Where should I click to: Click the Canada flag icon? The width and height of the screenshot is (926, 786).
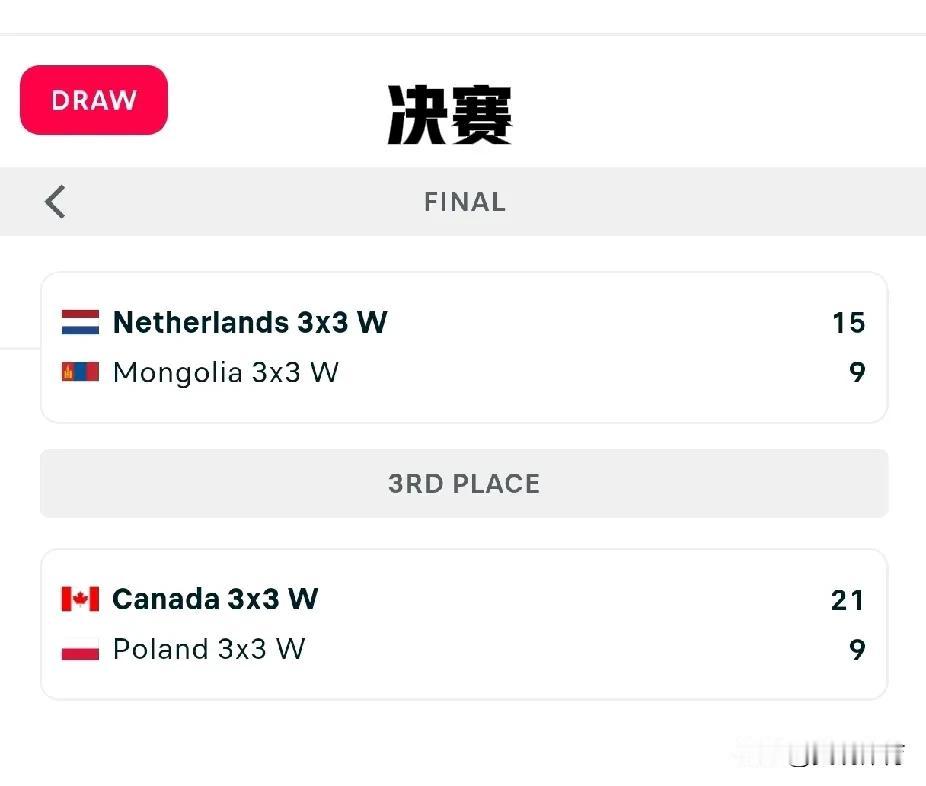(x=80, y=599)
